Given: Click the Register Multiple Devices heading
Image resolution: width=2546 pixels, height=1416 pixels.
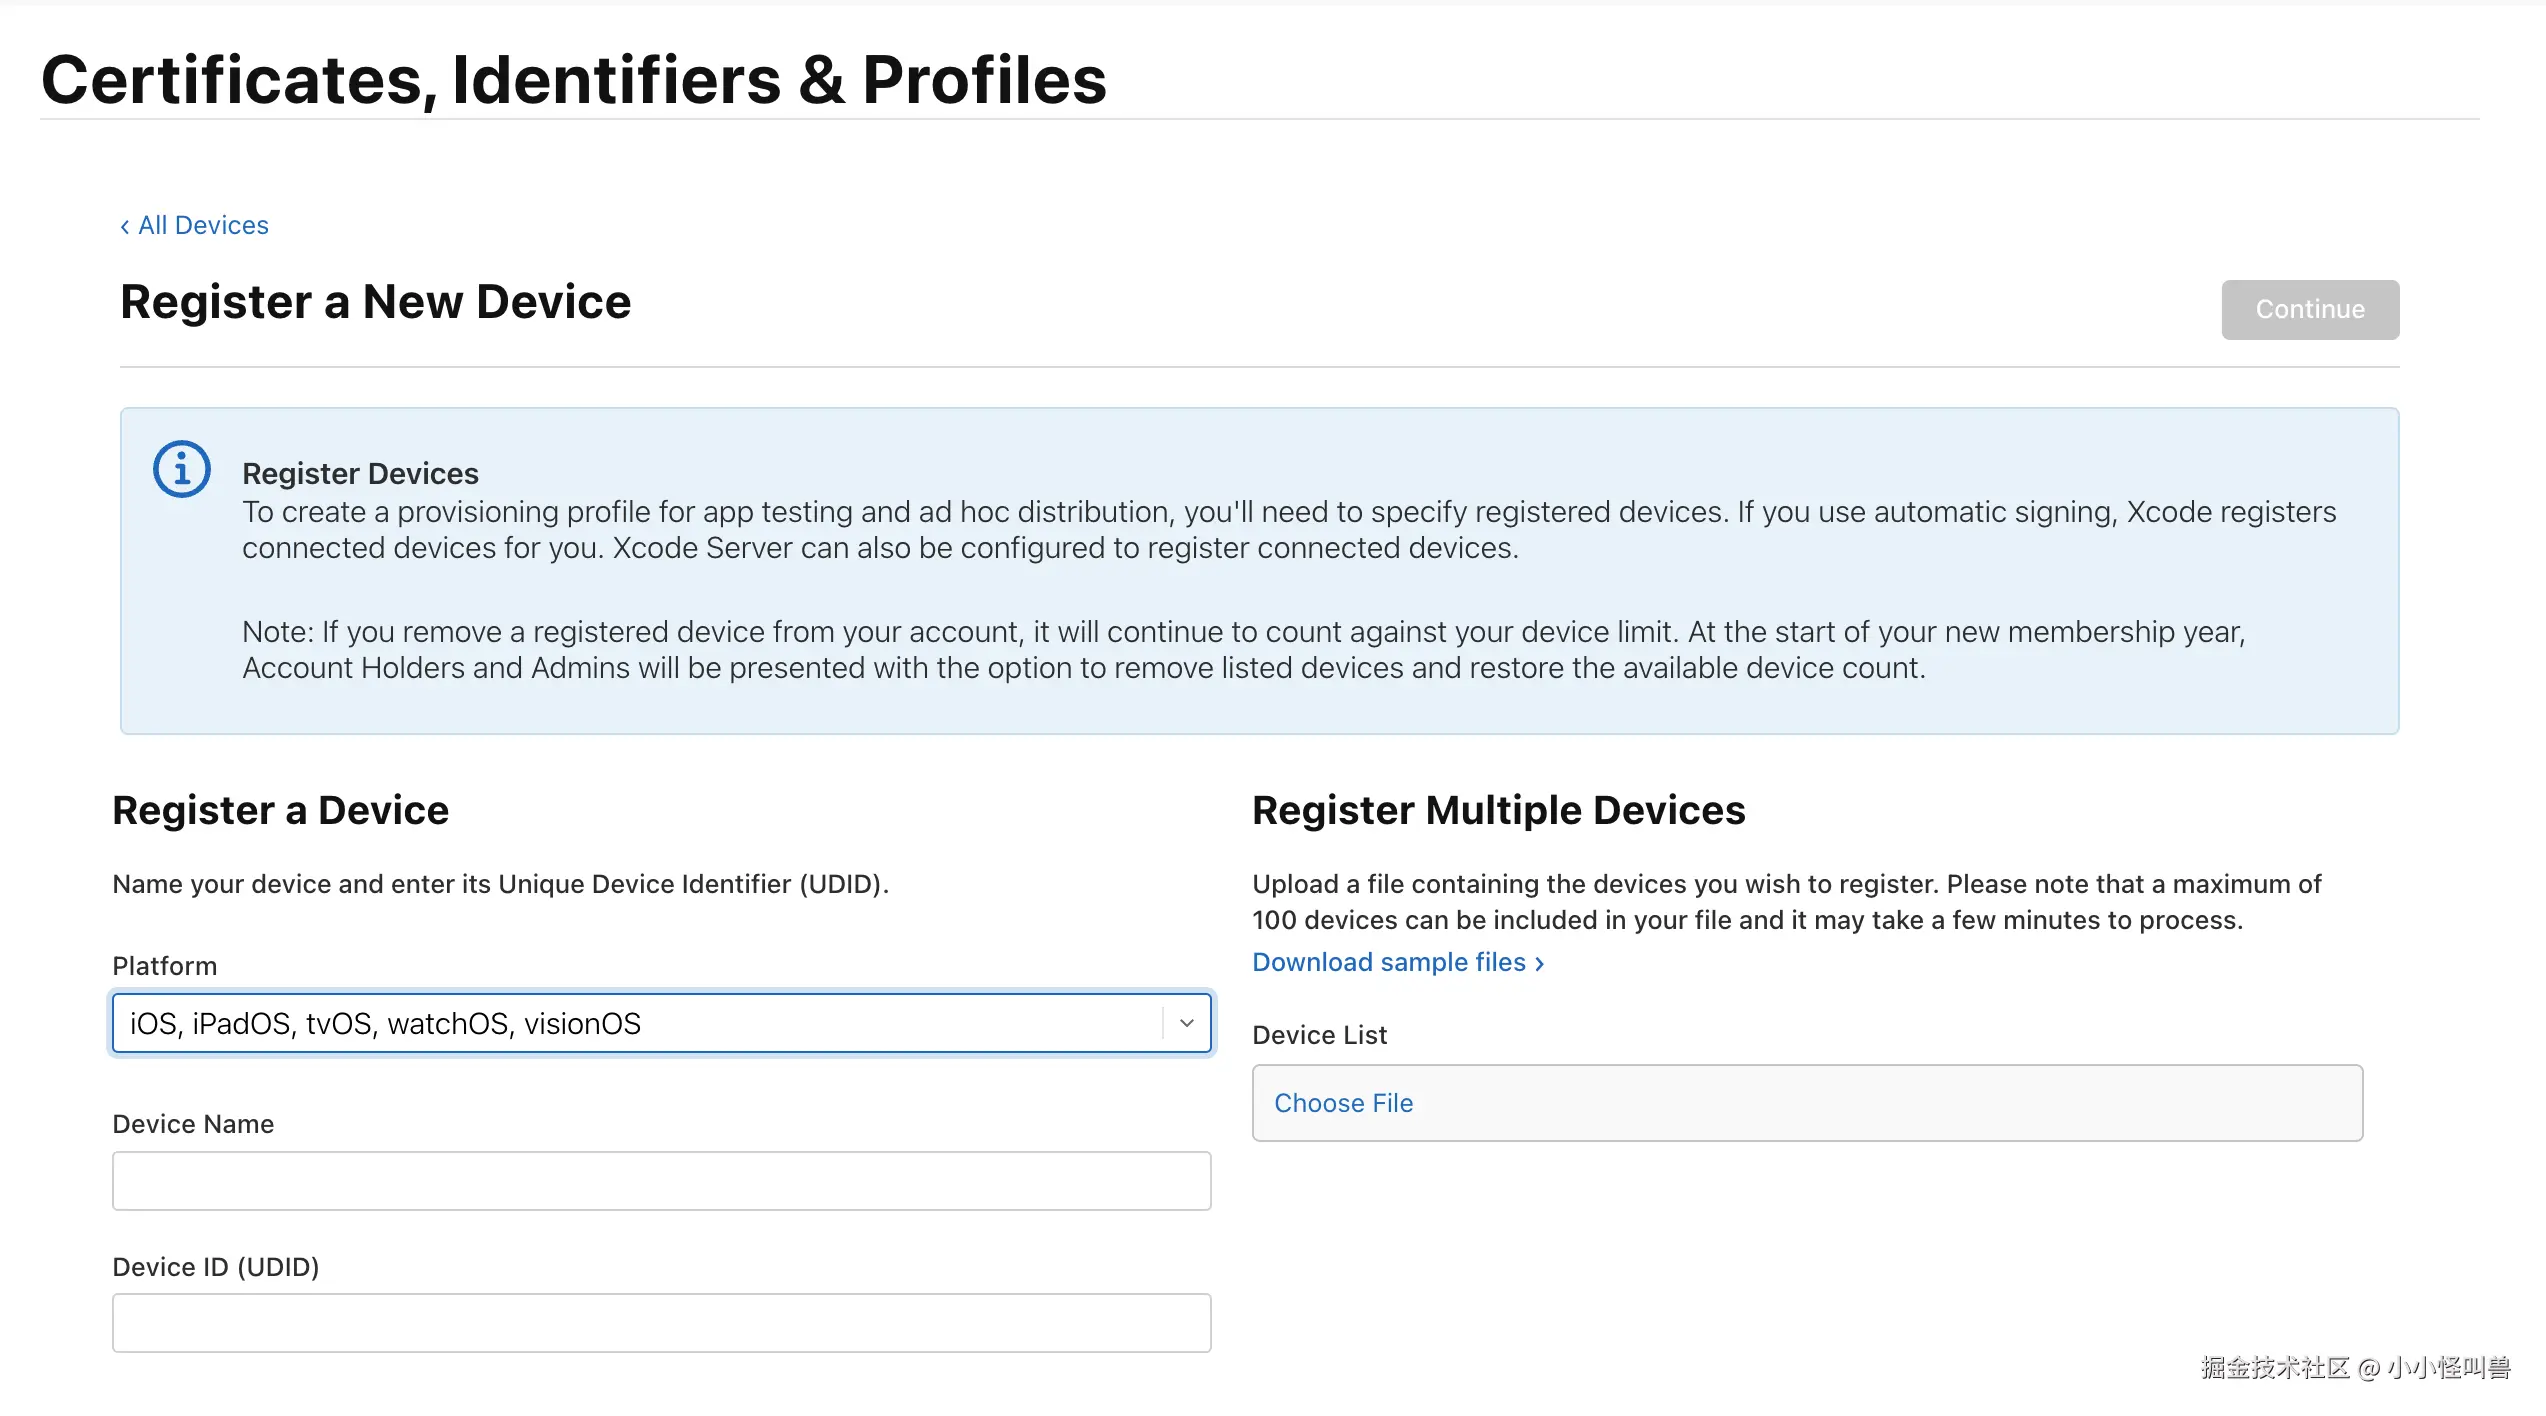Looking at the screenshot, I should pyautogui.click(x=1498, y=810).
